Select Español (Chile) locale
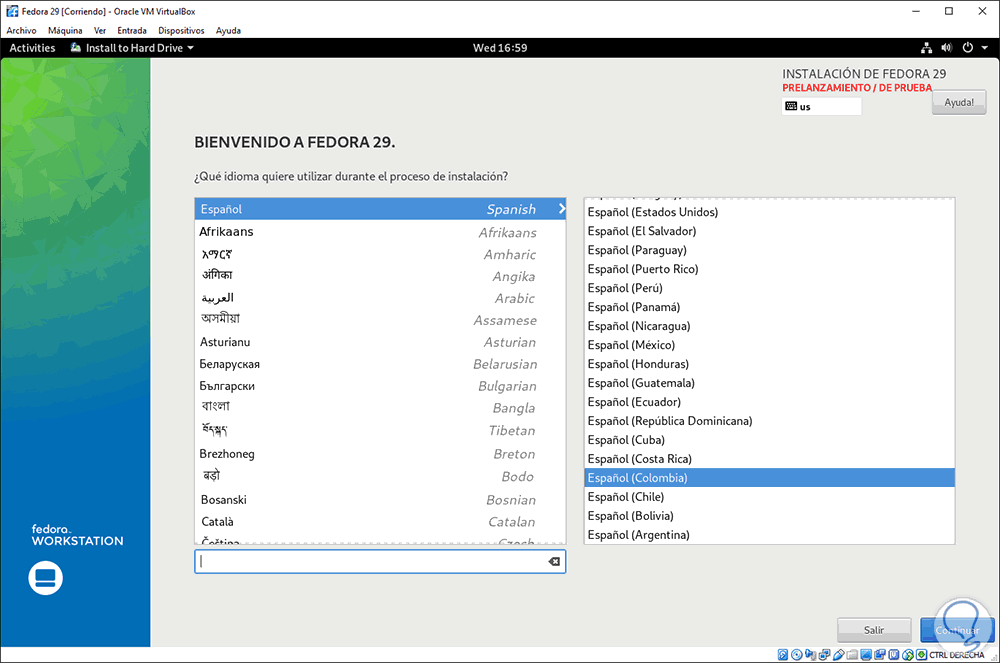The height and width of the screenshot is (663, 1000). tap(769, 497)
